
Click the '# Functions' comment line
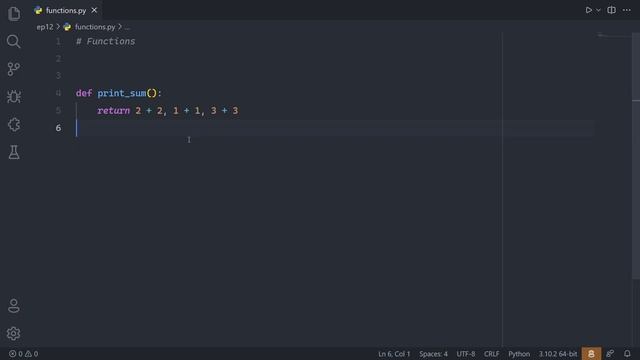(x=105, y=41)
